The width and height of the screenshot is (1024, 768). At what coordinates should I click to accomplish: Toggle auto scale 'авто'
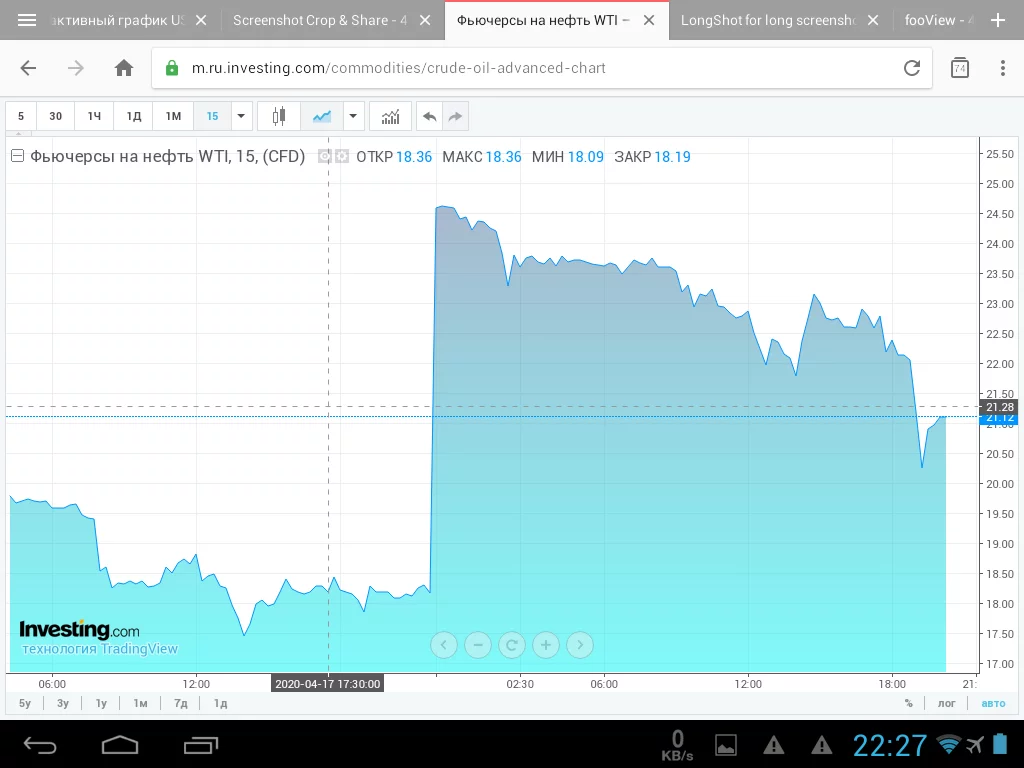pyautogui.click(x=993, y=703)
